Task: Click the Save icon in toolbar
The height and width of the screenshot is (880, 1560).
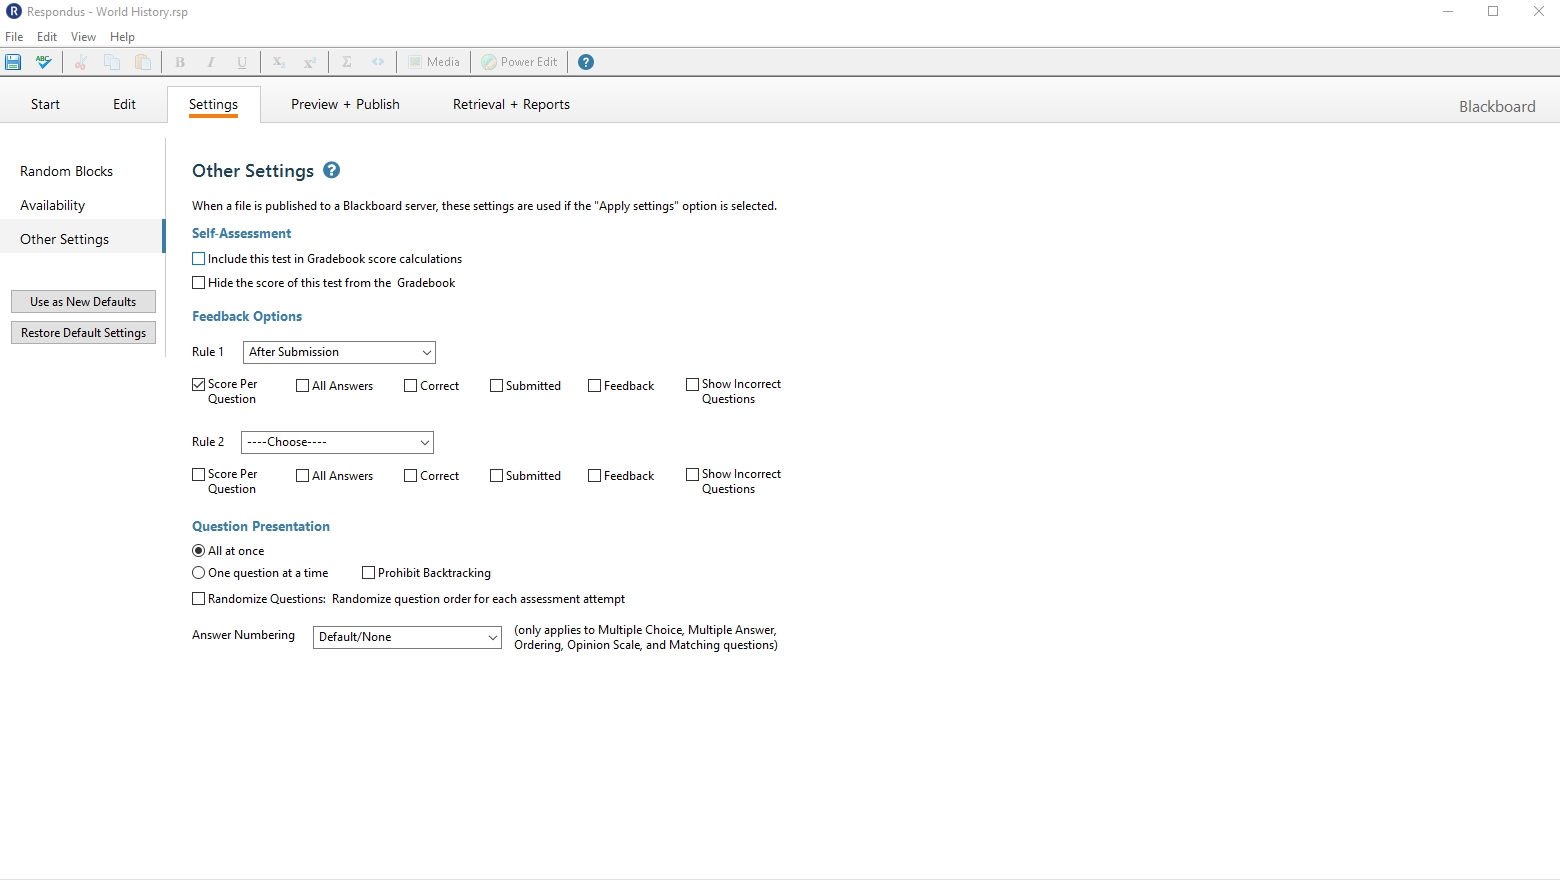Action: pos(14,62)
